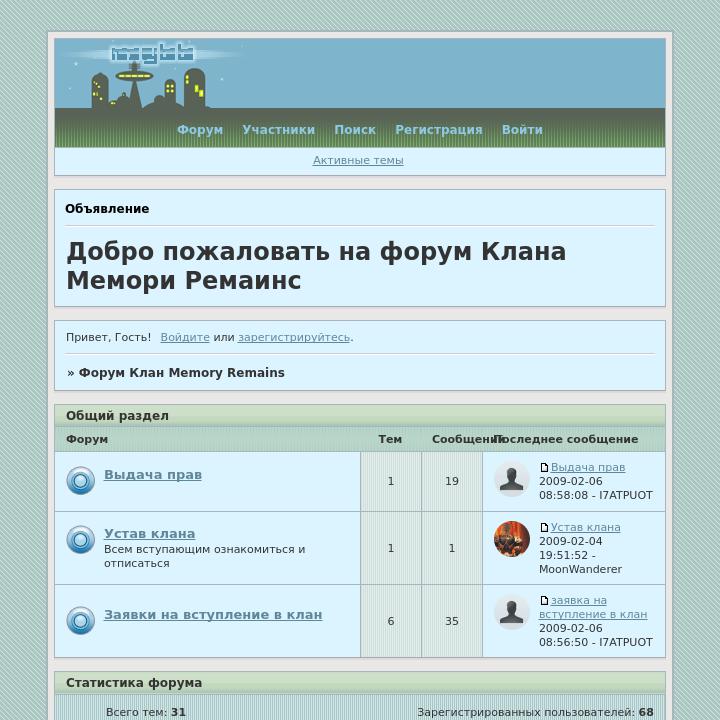Open last post link Выдача прав
Viewport: 720px width, 720px height.
(x=588, y=467)
